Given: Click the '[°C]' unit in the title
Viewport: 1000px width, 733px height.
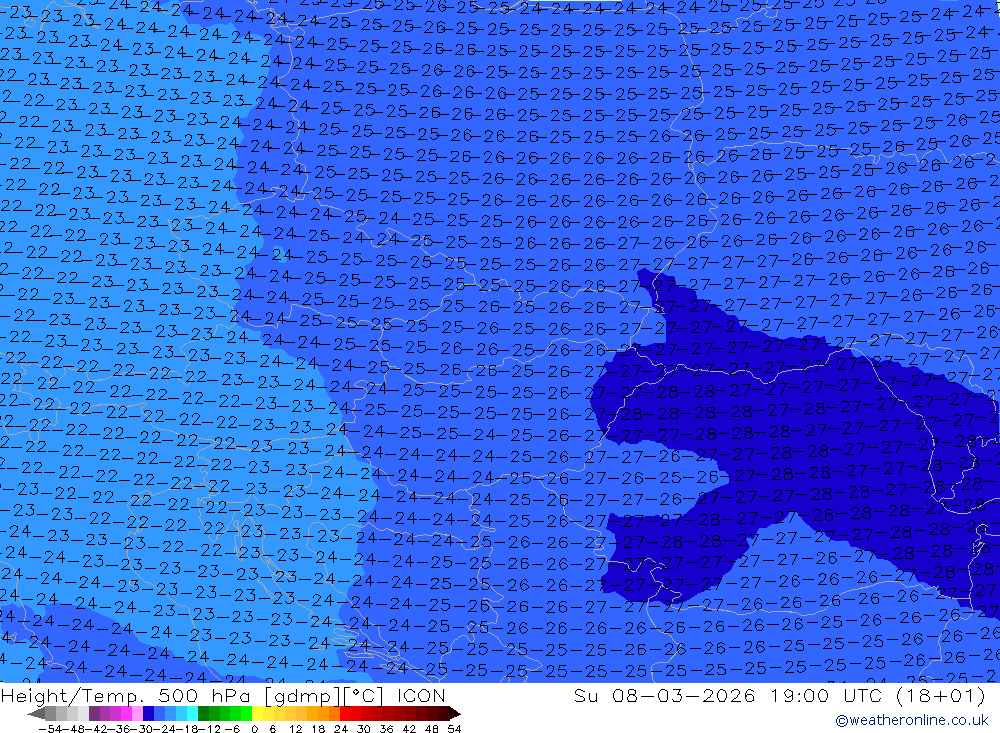Looking at the screenshot, I should click(x=364, y=696).
